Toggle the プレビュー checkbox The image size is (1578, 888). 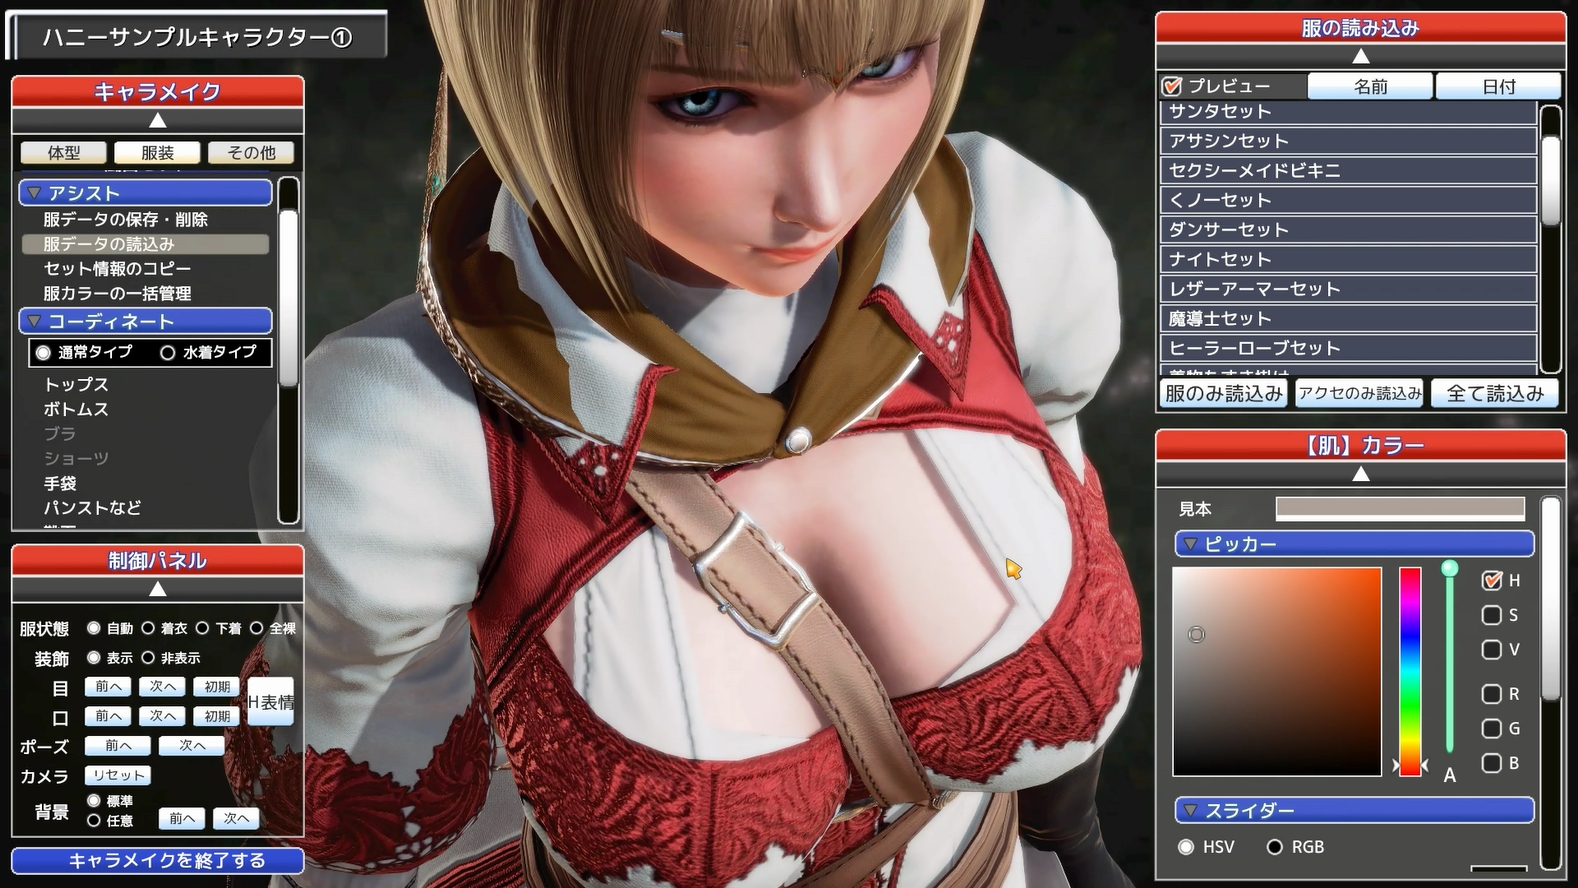pos(1172,86)
